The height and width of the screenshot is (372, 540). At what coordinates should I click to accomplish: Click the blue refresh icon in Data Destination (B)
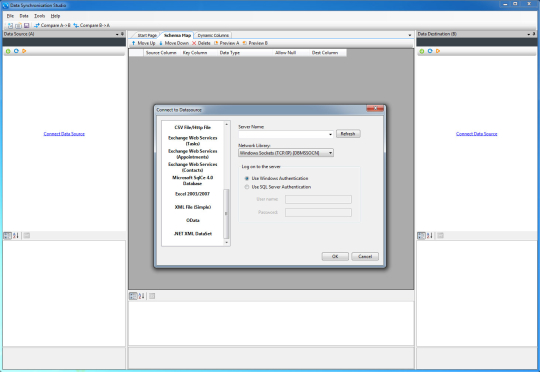coord(430,51)
